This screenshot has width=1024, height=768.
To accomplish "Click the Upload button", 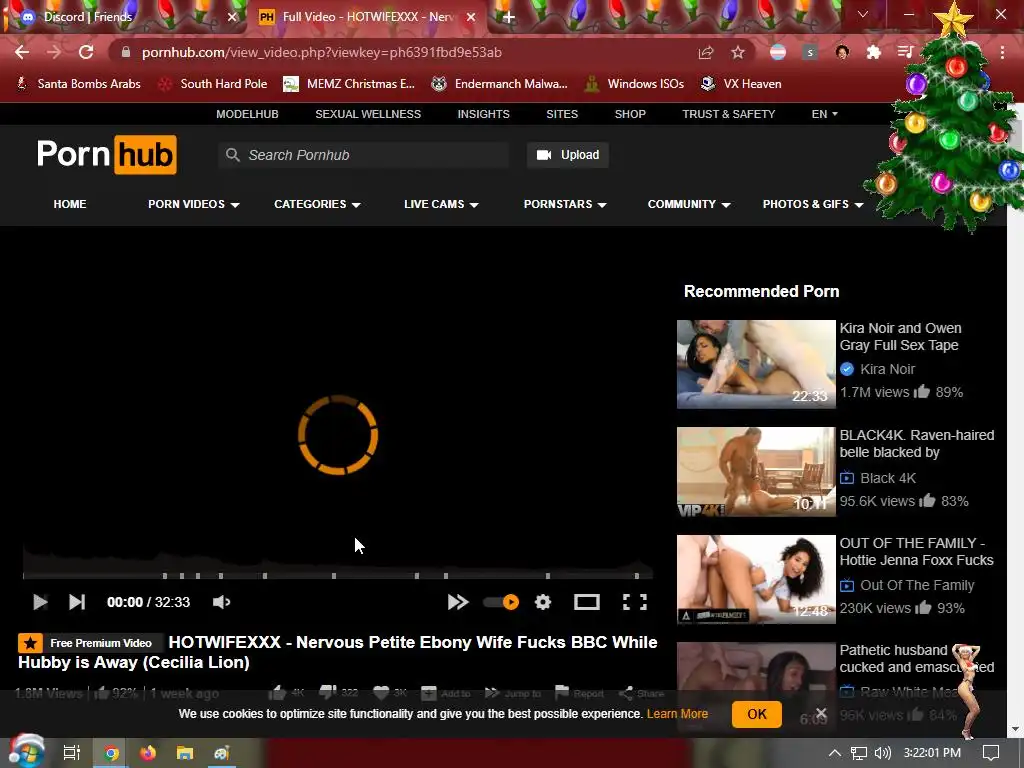I will coord(568,155).
